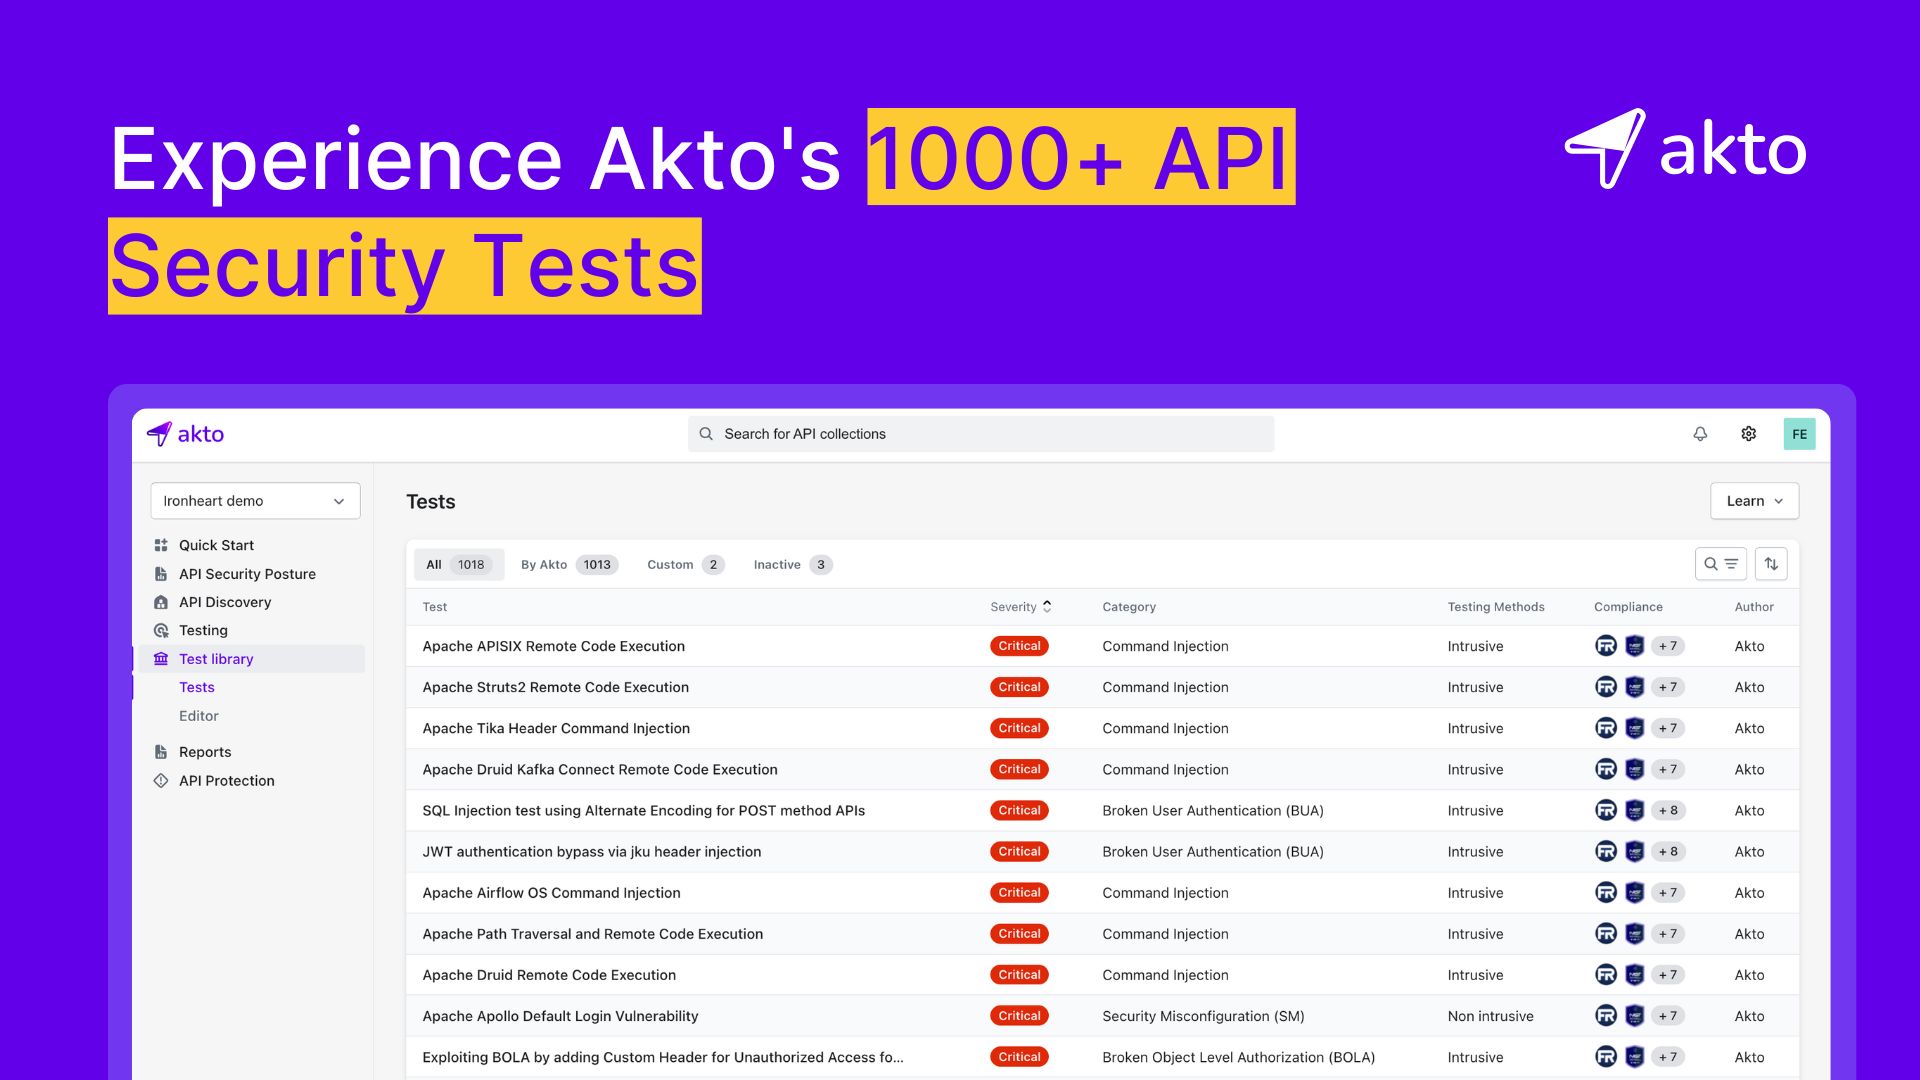1920x1080 pixels.
Task: Expand +7 compliance badge for Apache Apollo row
Action: pos(1668,1016)
